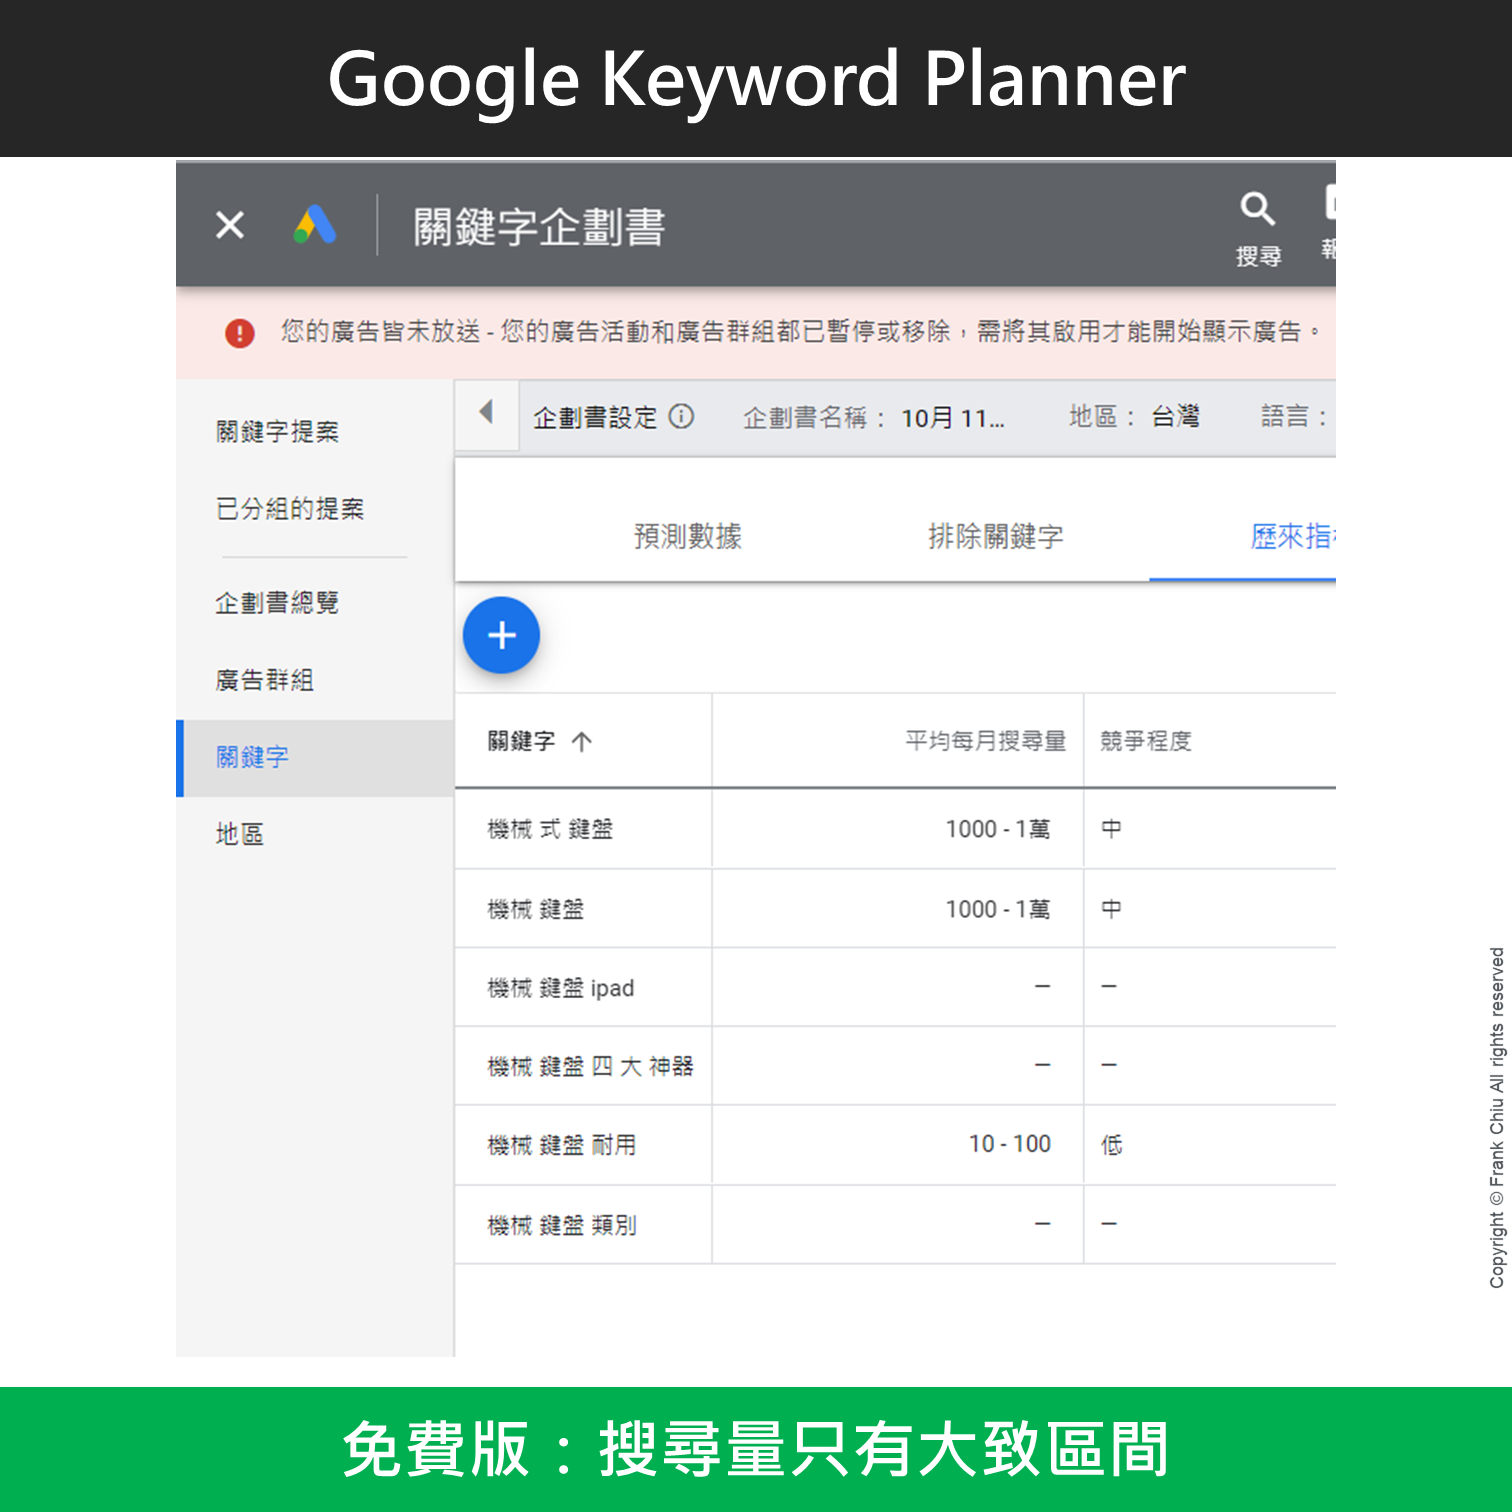The width and height of the screenshot is (1512, 1512).
Task: Open 廣告群組 in the sidebar
Action: pyautogui.click(x=265, y=680)
